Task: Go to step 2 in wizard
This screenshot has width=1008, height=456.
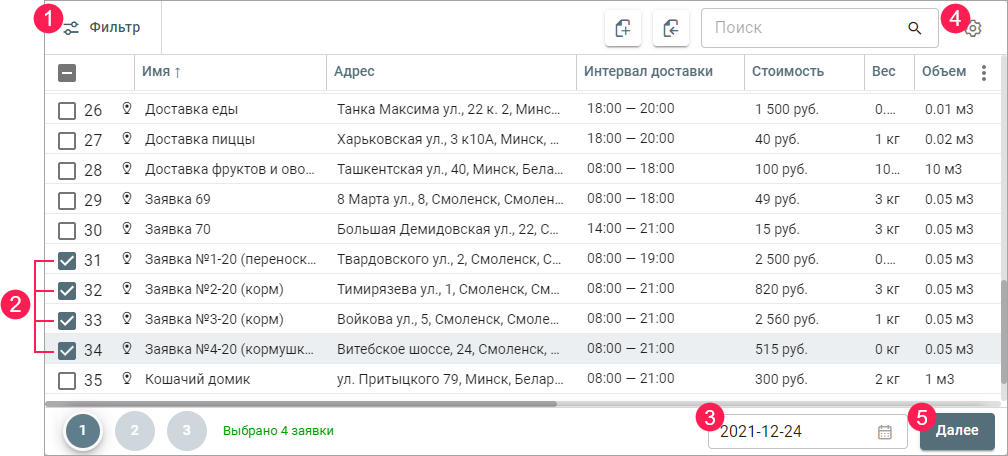Action: (x=135, y=431)
